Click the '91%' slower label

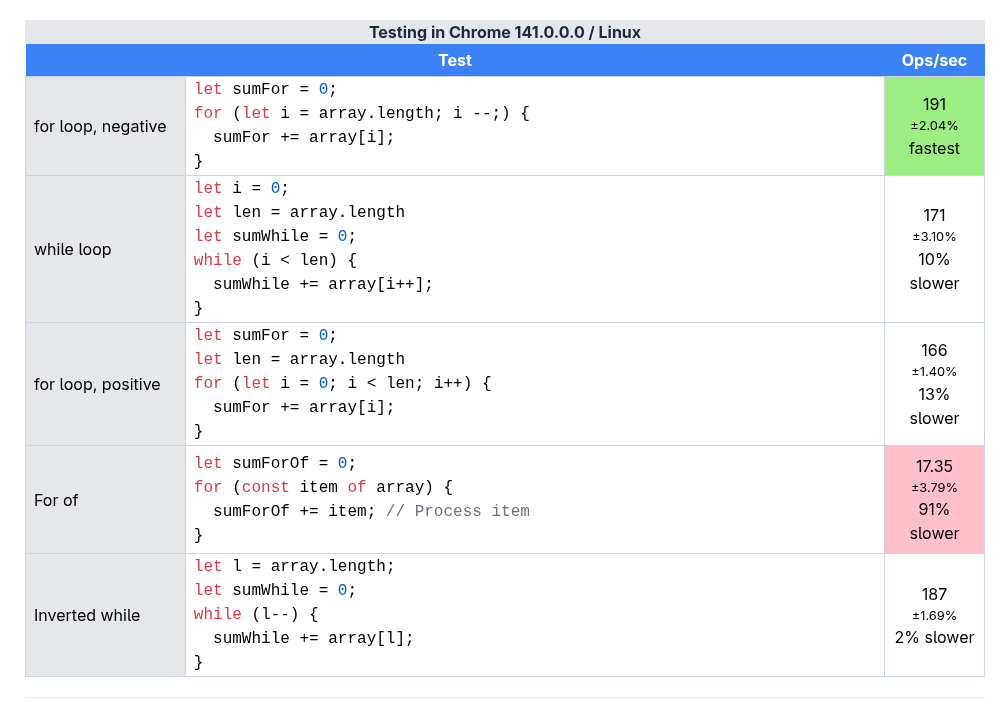934,509
